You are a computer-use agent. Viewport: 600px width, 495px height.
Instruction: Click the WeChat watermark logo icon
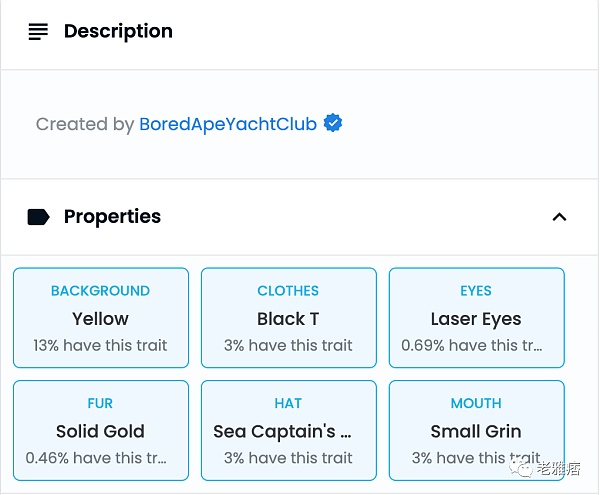coord(522,468)
